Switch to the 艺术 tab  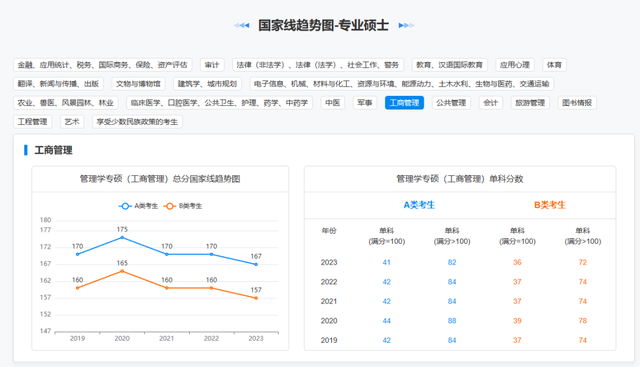72,122
